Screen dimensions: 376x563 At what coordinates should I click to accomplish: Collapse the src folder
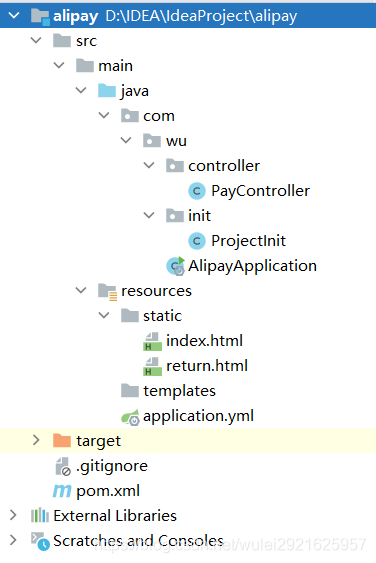(x=36, y=40)
